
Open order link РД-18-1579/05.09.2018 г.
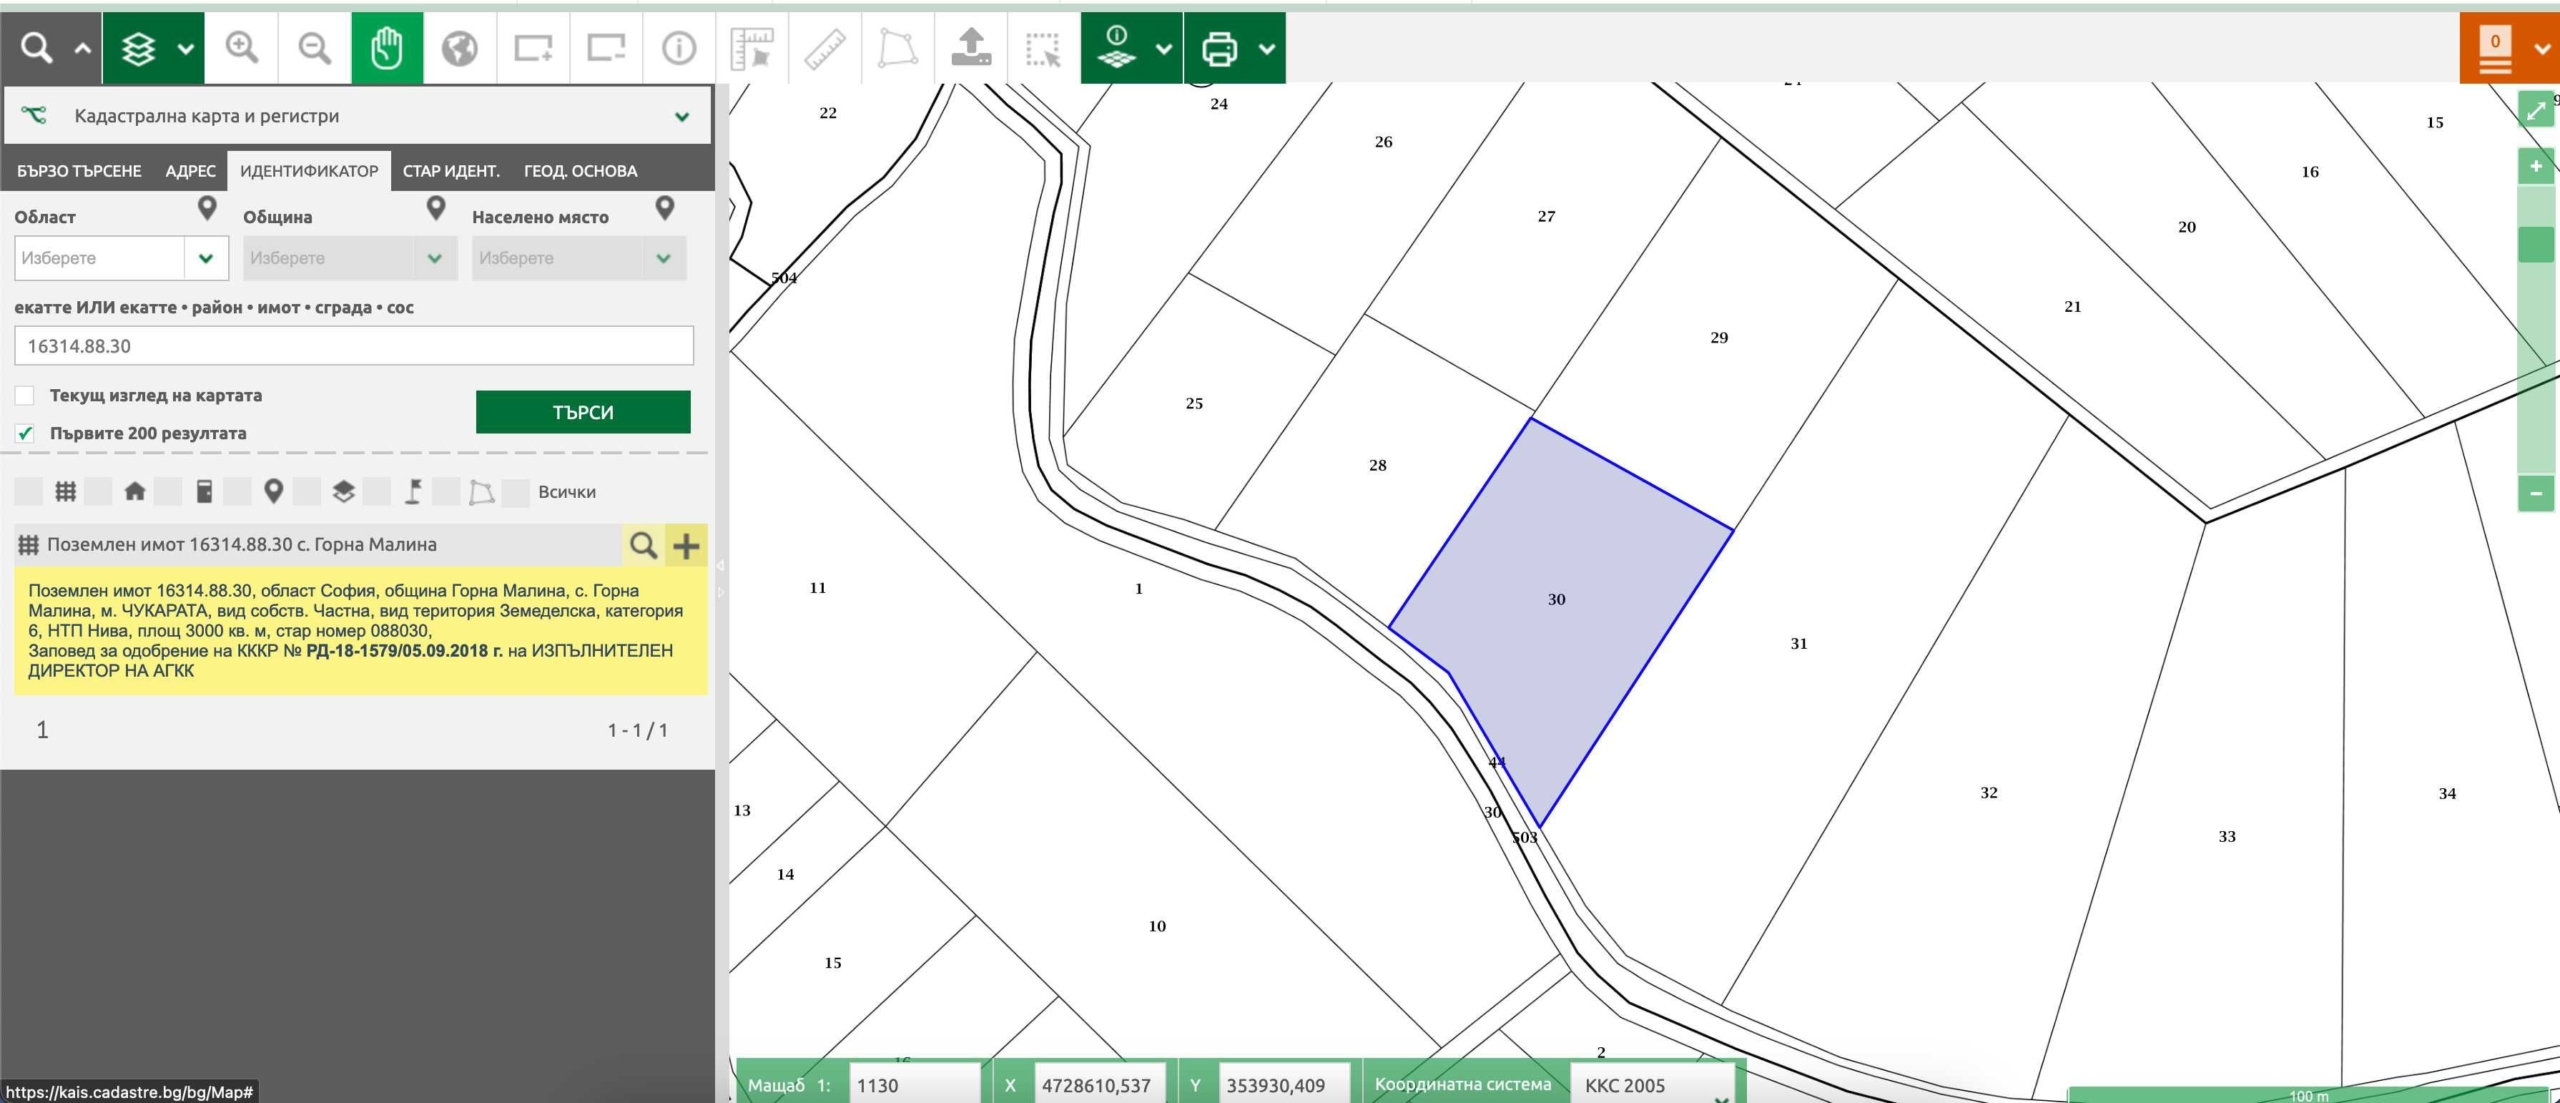(x=404, y=650)
